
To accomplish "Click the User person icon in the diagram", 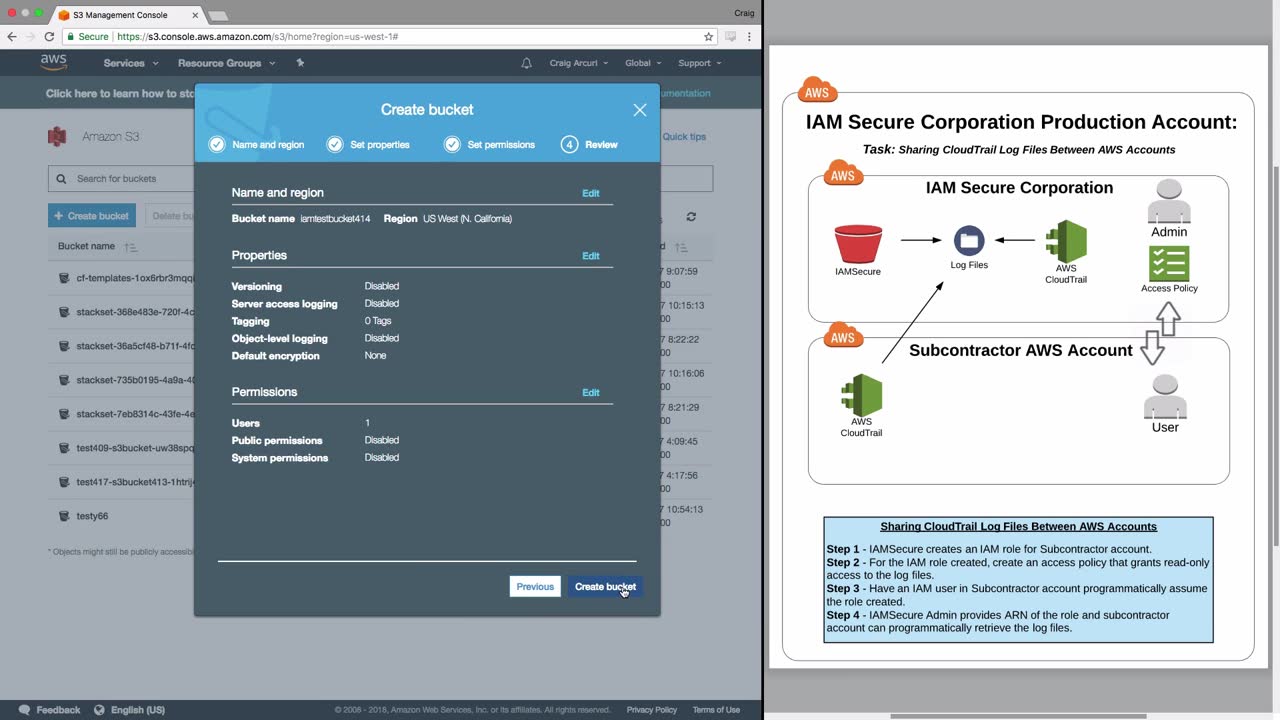I will coord(1165,397).
